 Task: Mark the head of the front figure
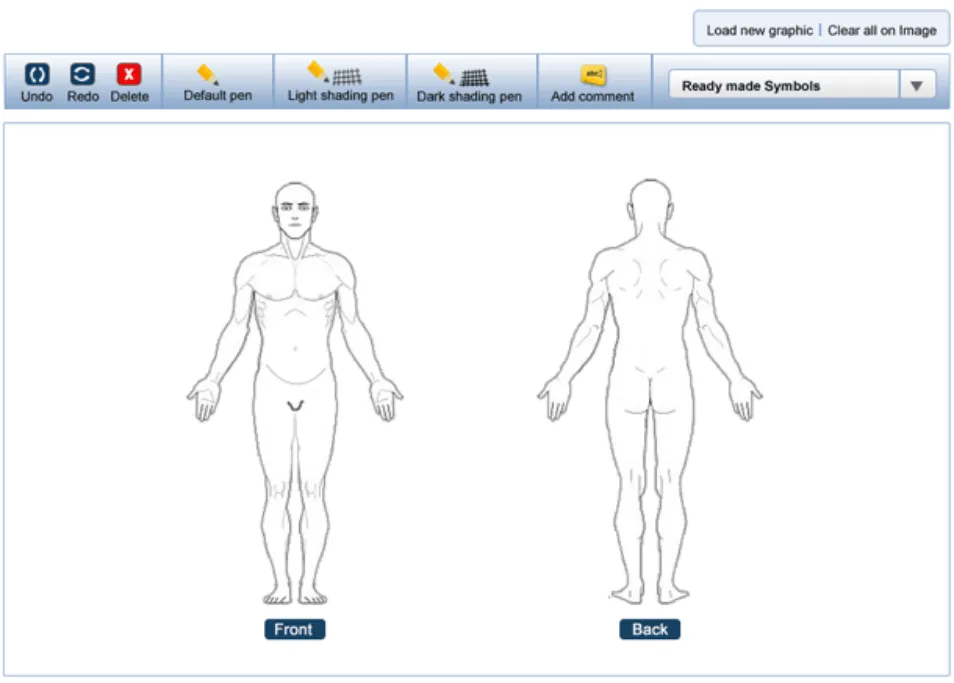click(x=296, y=212)
